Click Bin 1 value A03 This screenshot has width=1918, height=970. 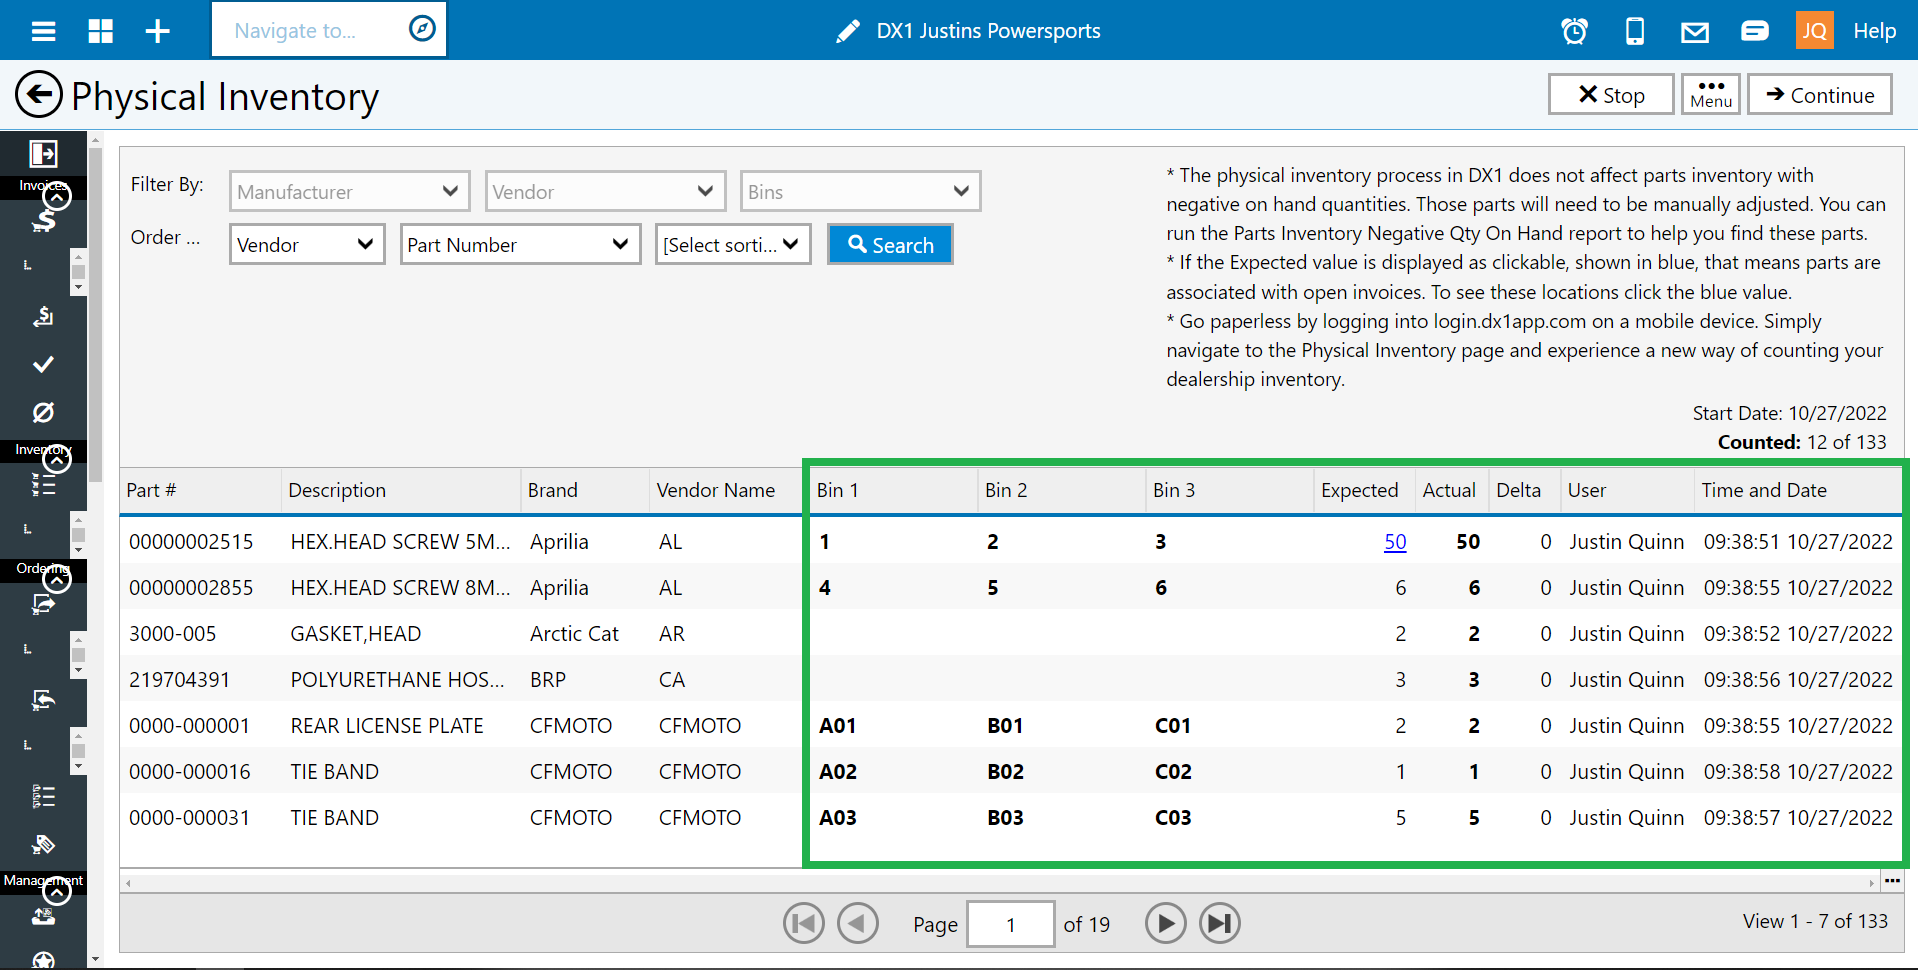838,817
